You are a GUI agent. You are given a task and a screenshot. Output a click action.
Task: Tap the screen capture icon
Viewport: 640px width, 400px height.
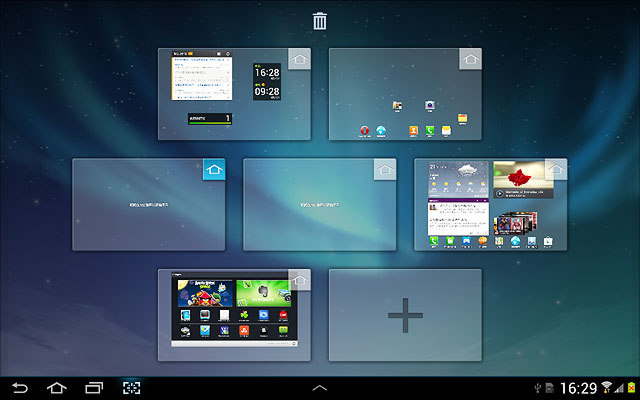click(x=132, y=387)
